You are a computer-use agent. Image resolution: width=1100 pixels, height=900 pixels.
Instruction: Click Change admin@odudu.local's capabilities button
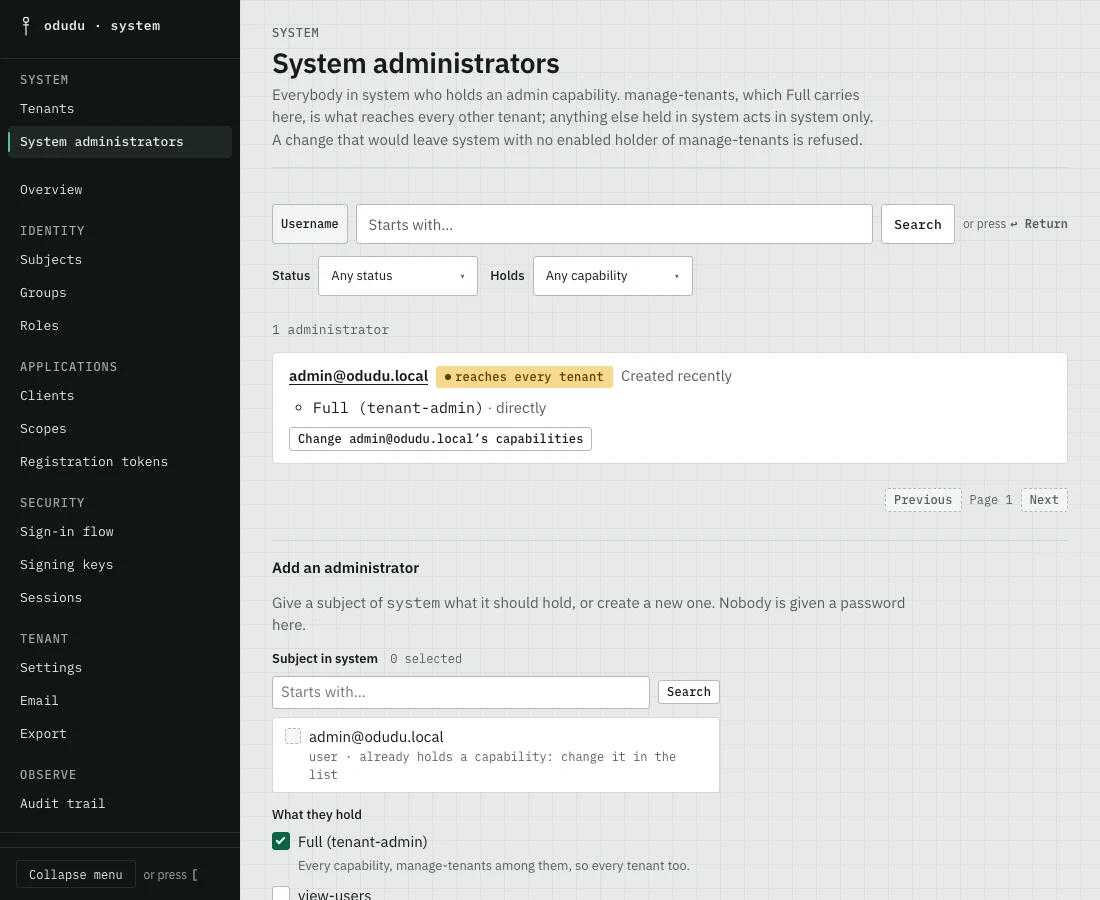(440, 438)
